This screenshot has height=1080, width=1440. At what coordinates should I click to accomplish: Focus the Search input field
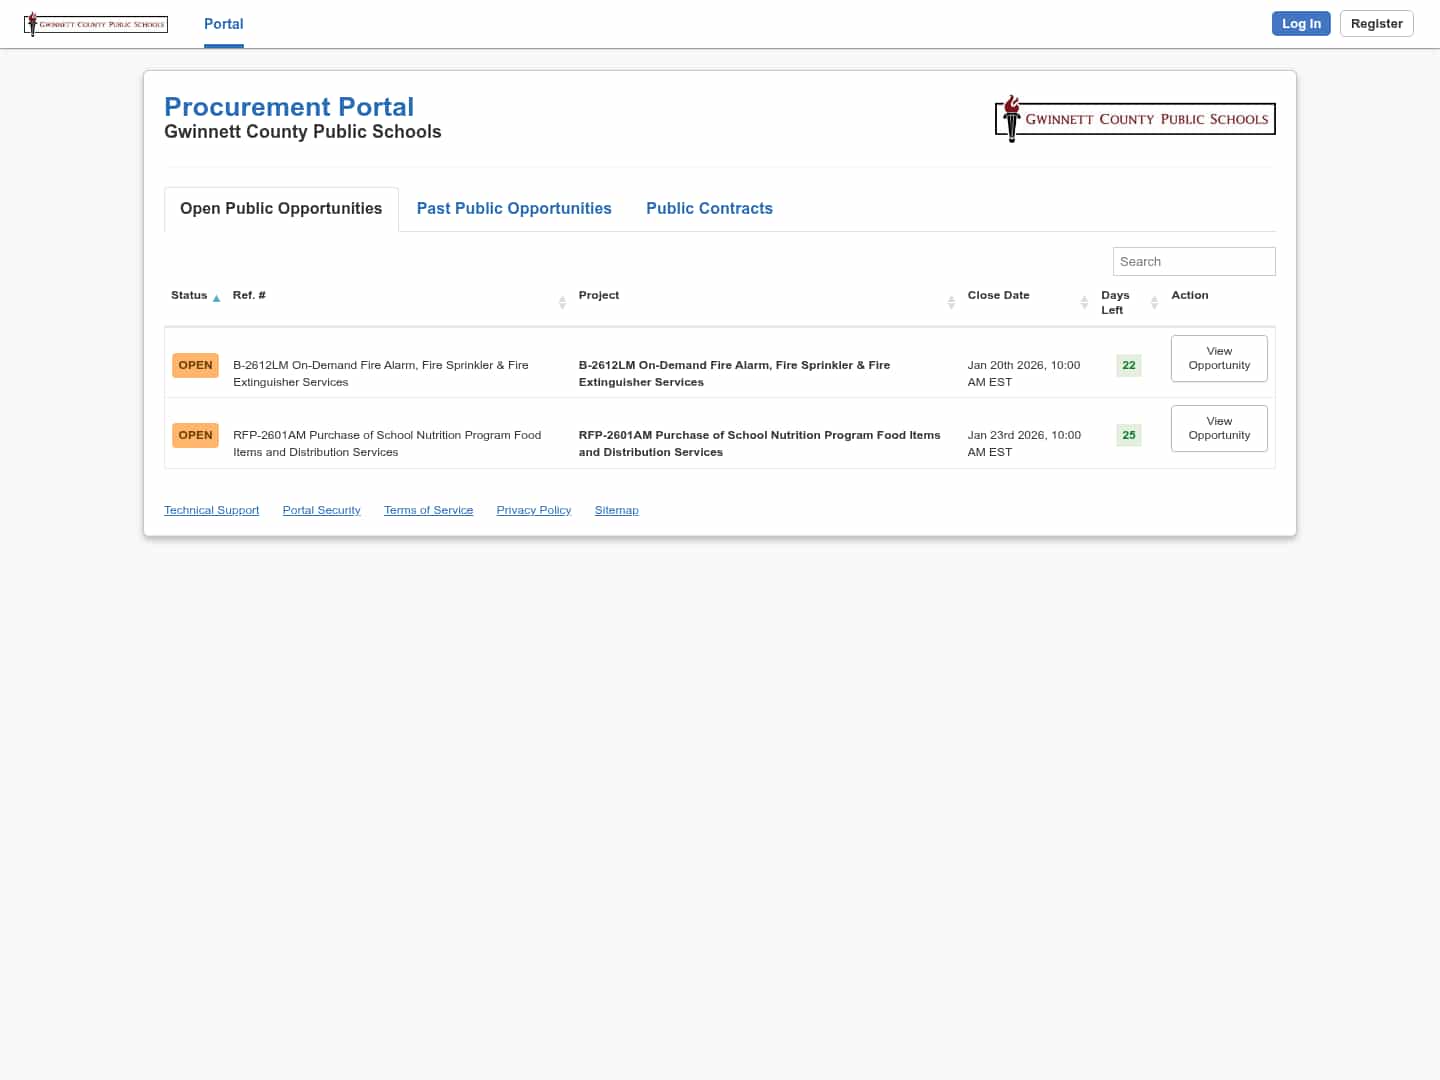tap(1194, 261)
